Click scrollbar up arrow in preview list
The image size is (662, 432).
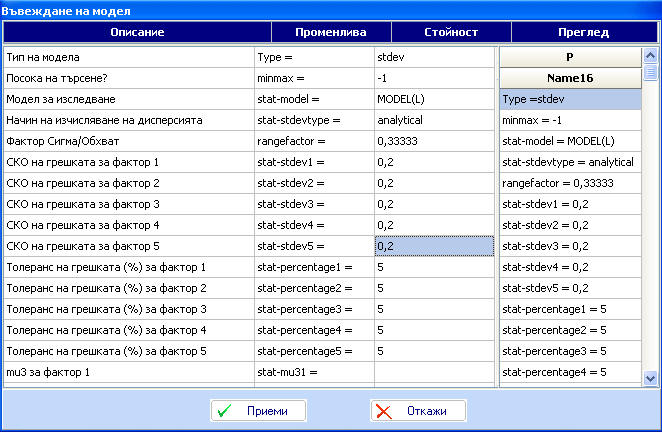point(650,55)
